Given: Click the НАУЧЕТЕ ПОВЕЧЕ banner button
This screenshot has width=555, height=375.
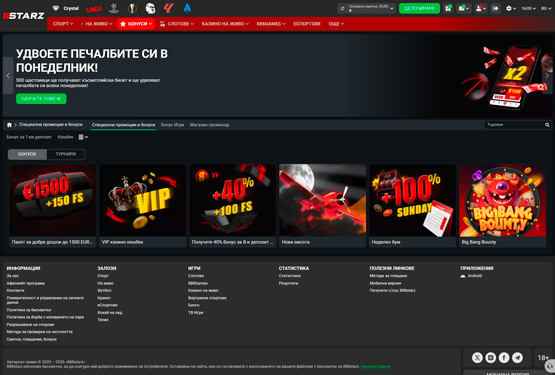Looking at the screenshot, I should pyautogui.click(x=41, y=99).
